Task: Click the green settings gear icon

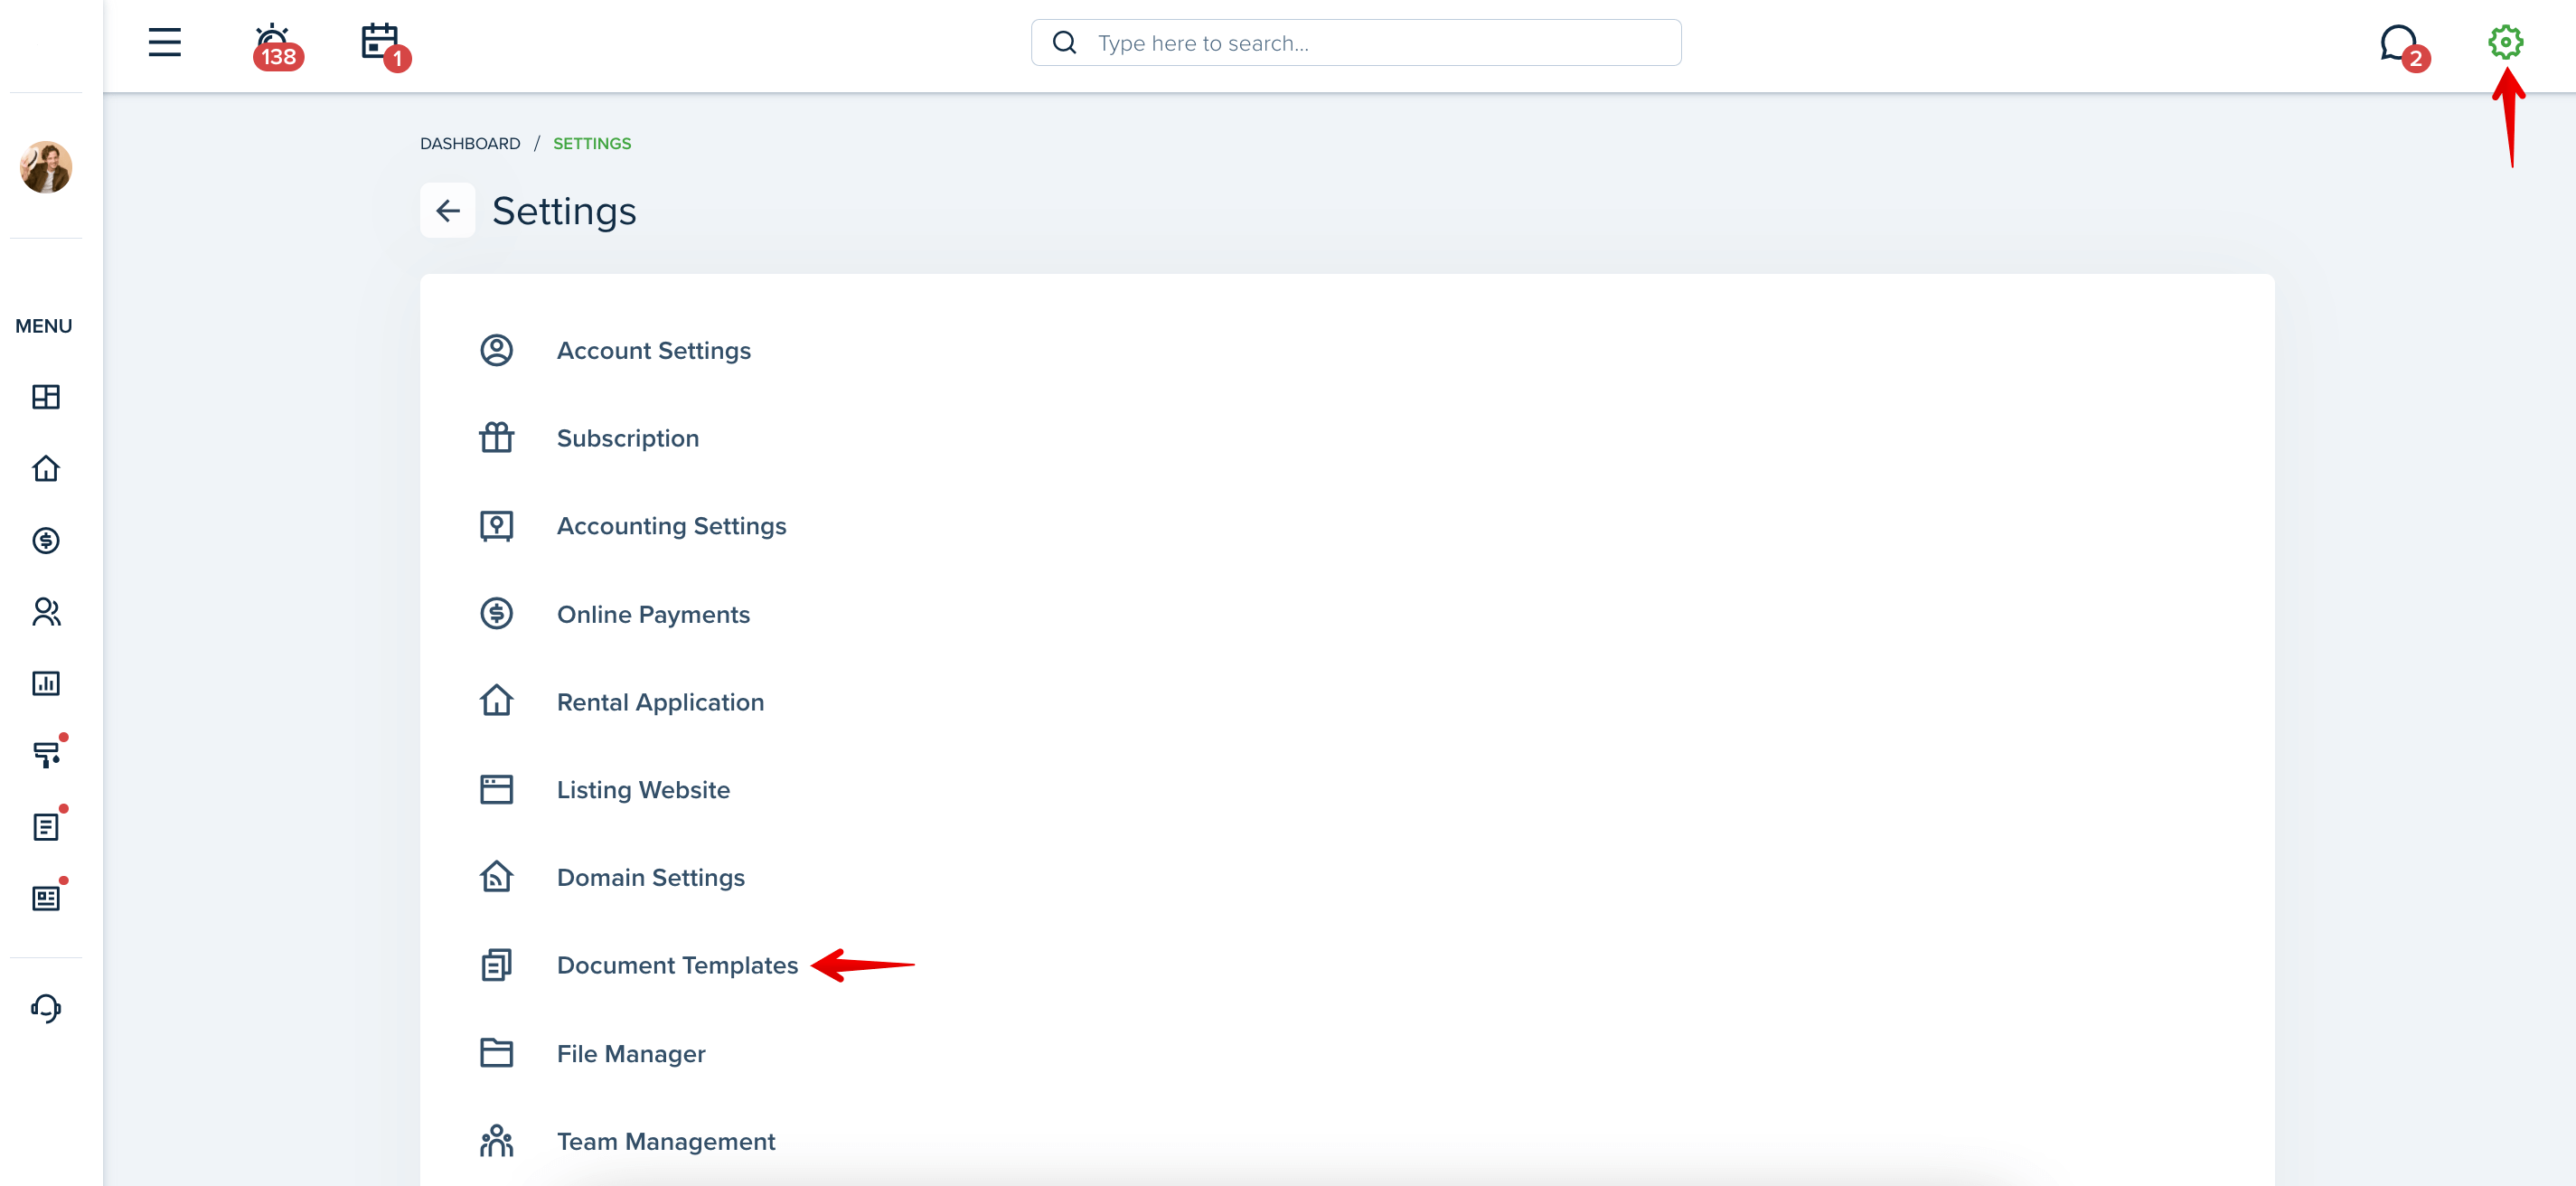Action: (2505, 42)
